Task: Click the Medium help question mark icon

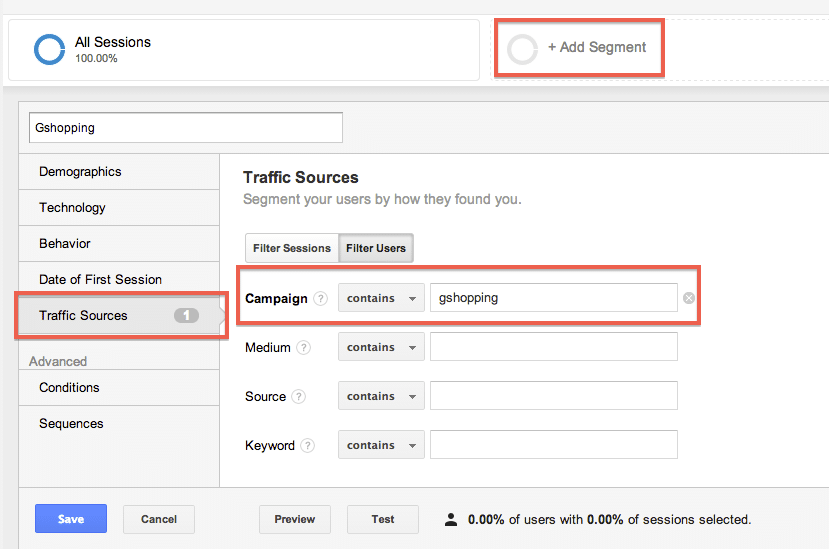Action: 303,347
